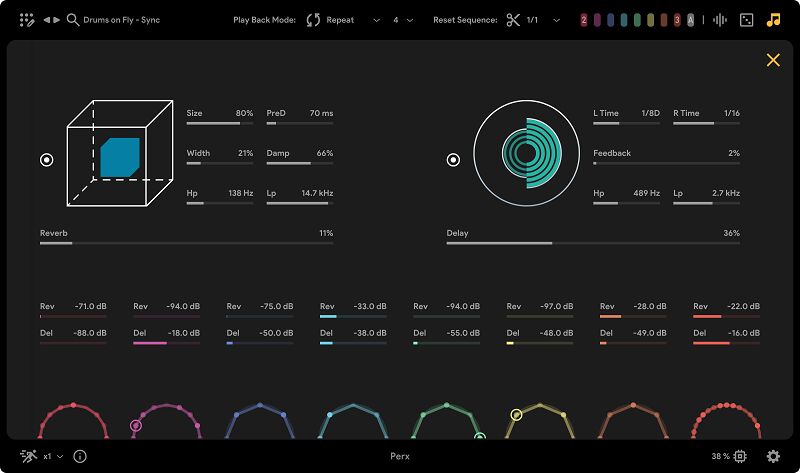
Task: Adjust the Reverb amount slider
Action: [x=186, y=242]
